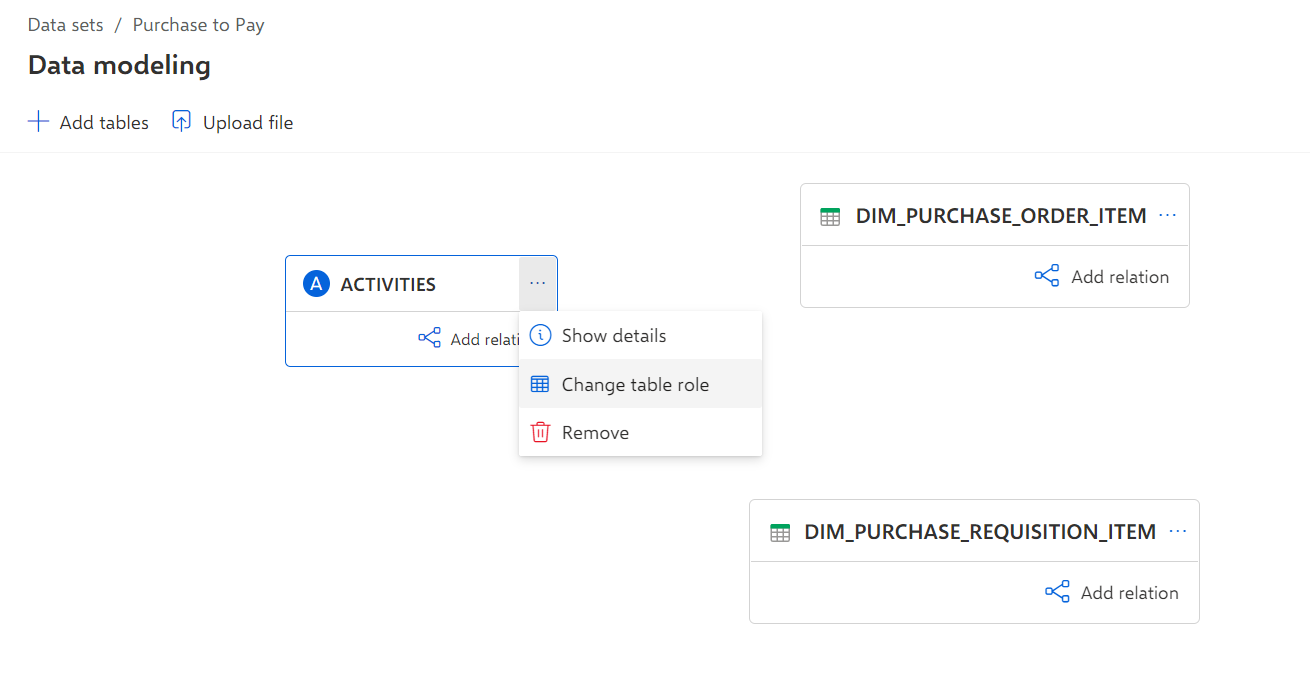The width and height of the screenshot is (1310, 695).
Task: Go to Data sets breadcrumb
Action: (x=66, y=25)
